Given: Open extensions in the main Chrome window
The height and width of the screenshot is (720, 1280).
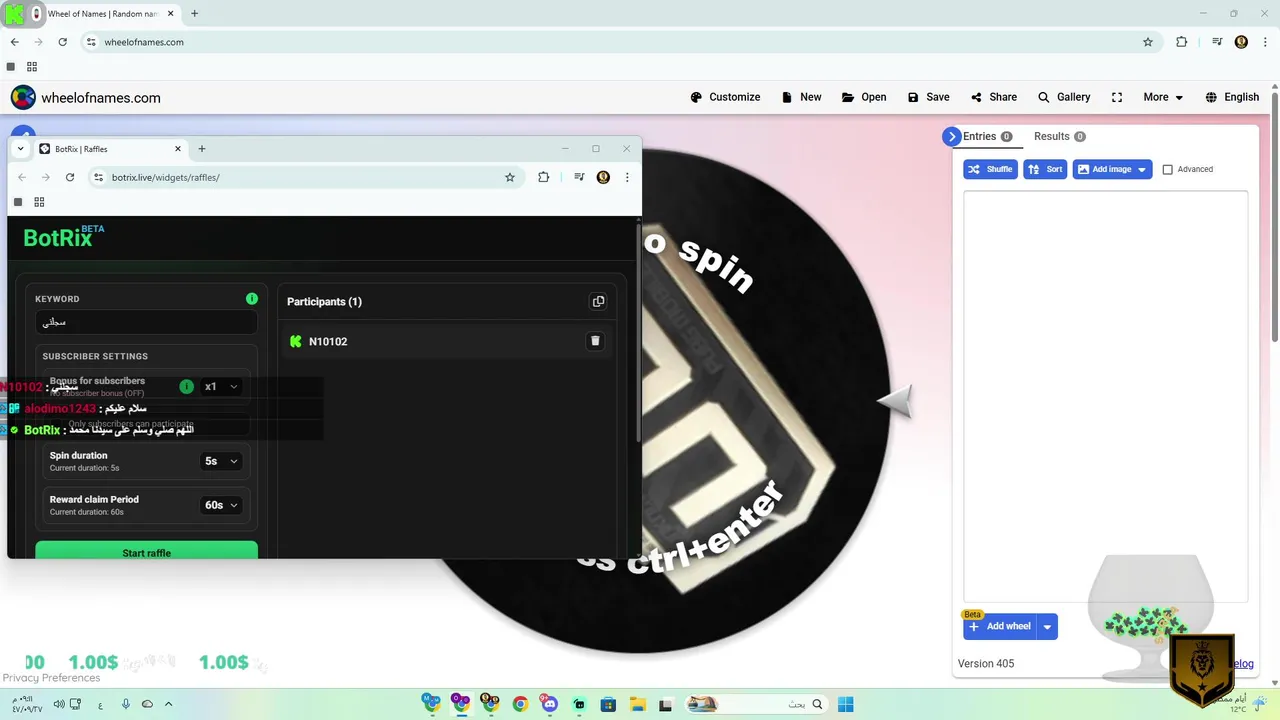Looking at the screenshot, I should tap(1181, 42).
